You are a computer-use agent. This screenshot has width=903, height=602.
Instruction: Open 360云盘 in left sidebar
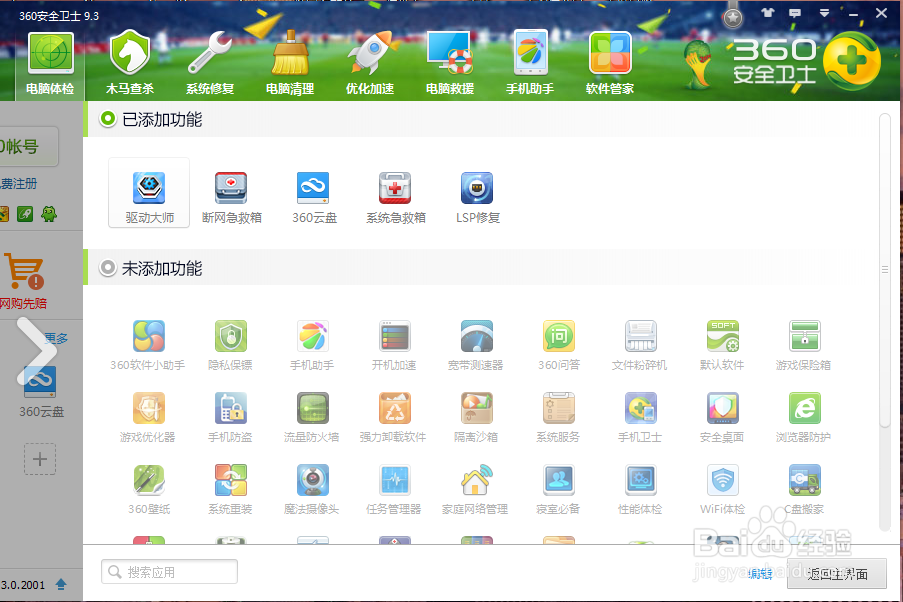tap(41, 392)
